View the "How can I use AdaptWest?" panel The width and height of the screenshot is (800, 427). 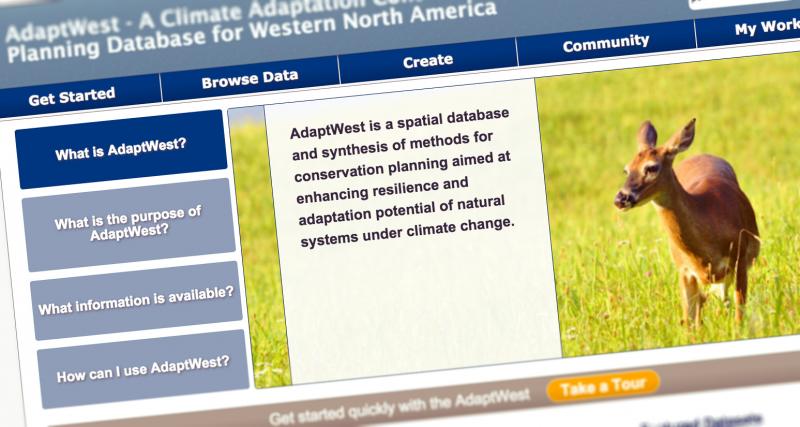click(x=143, y=370)
